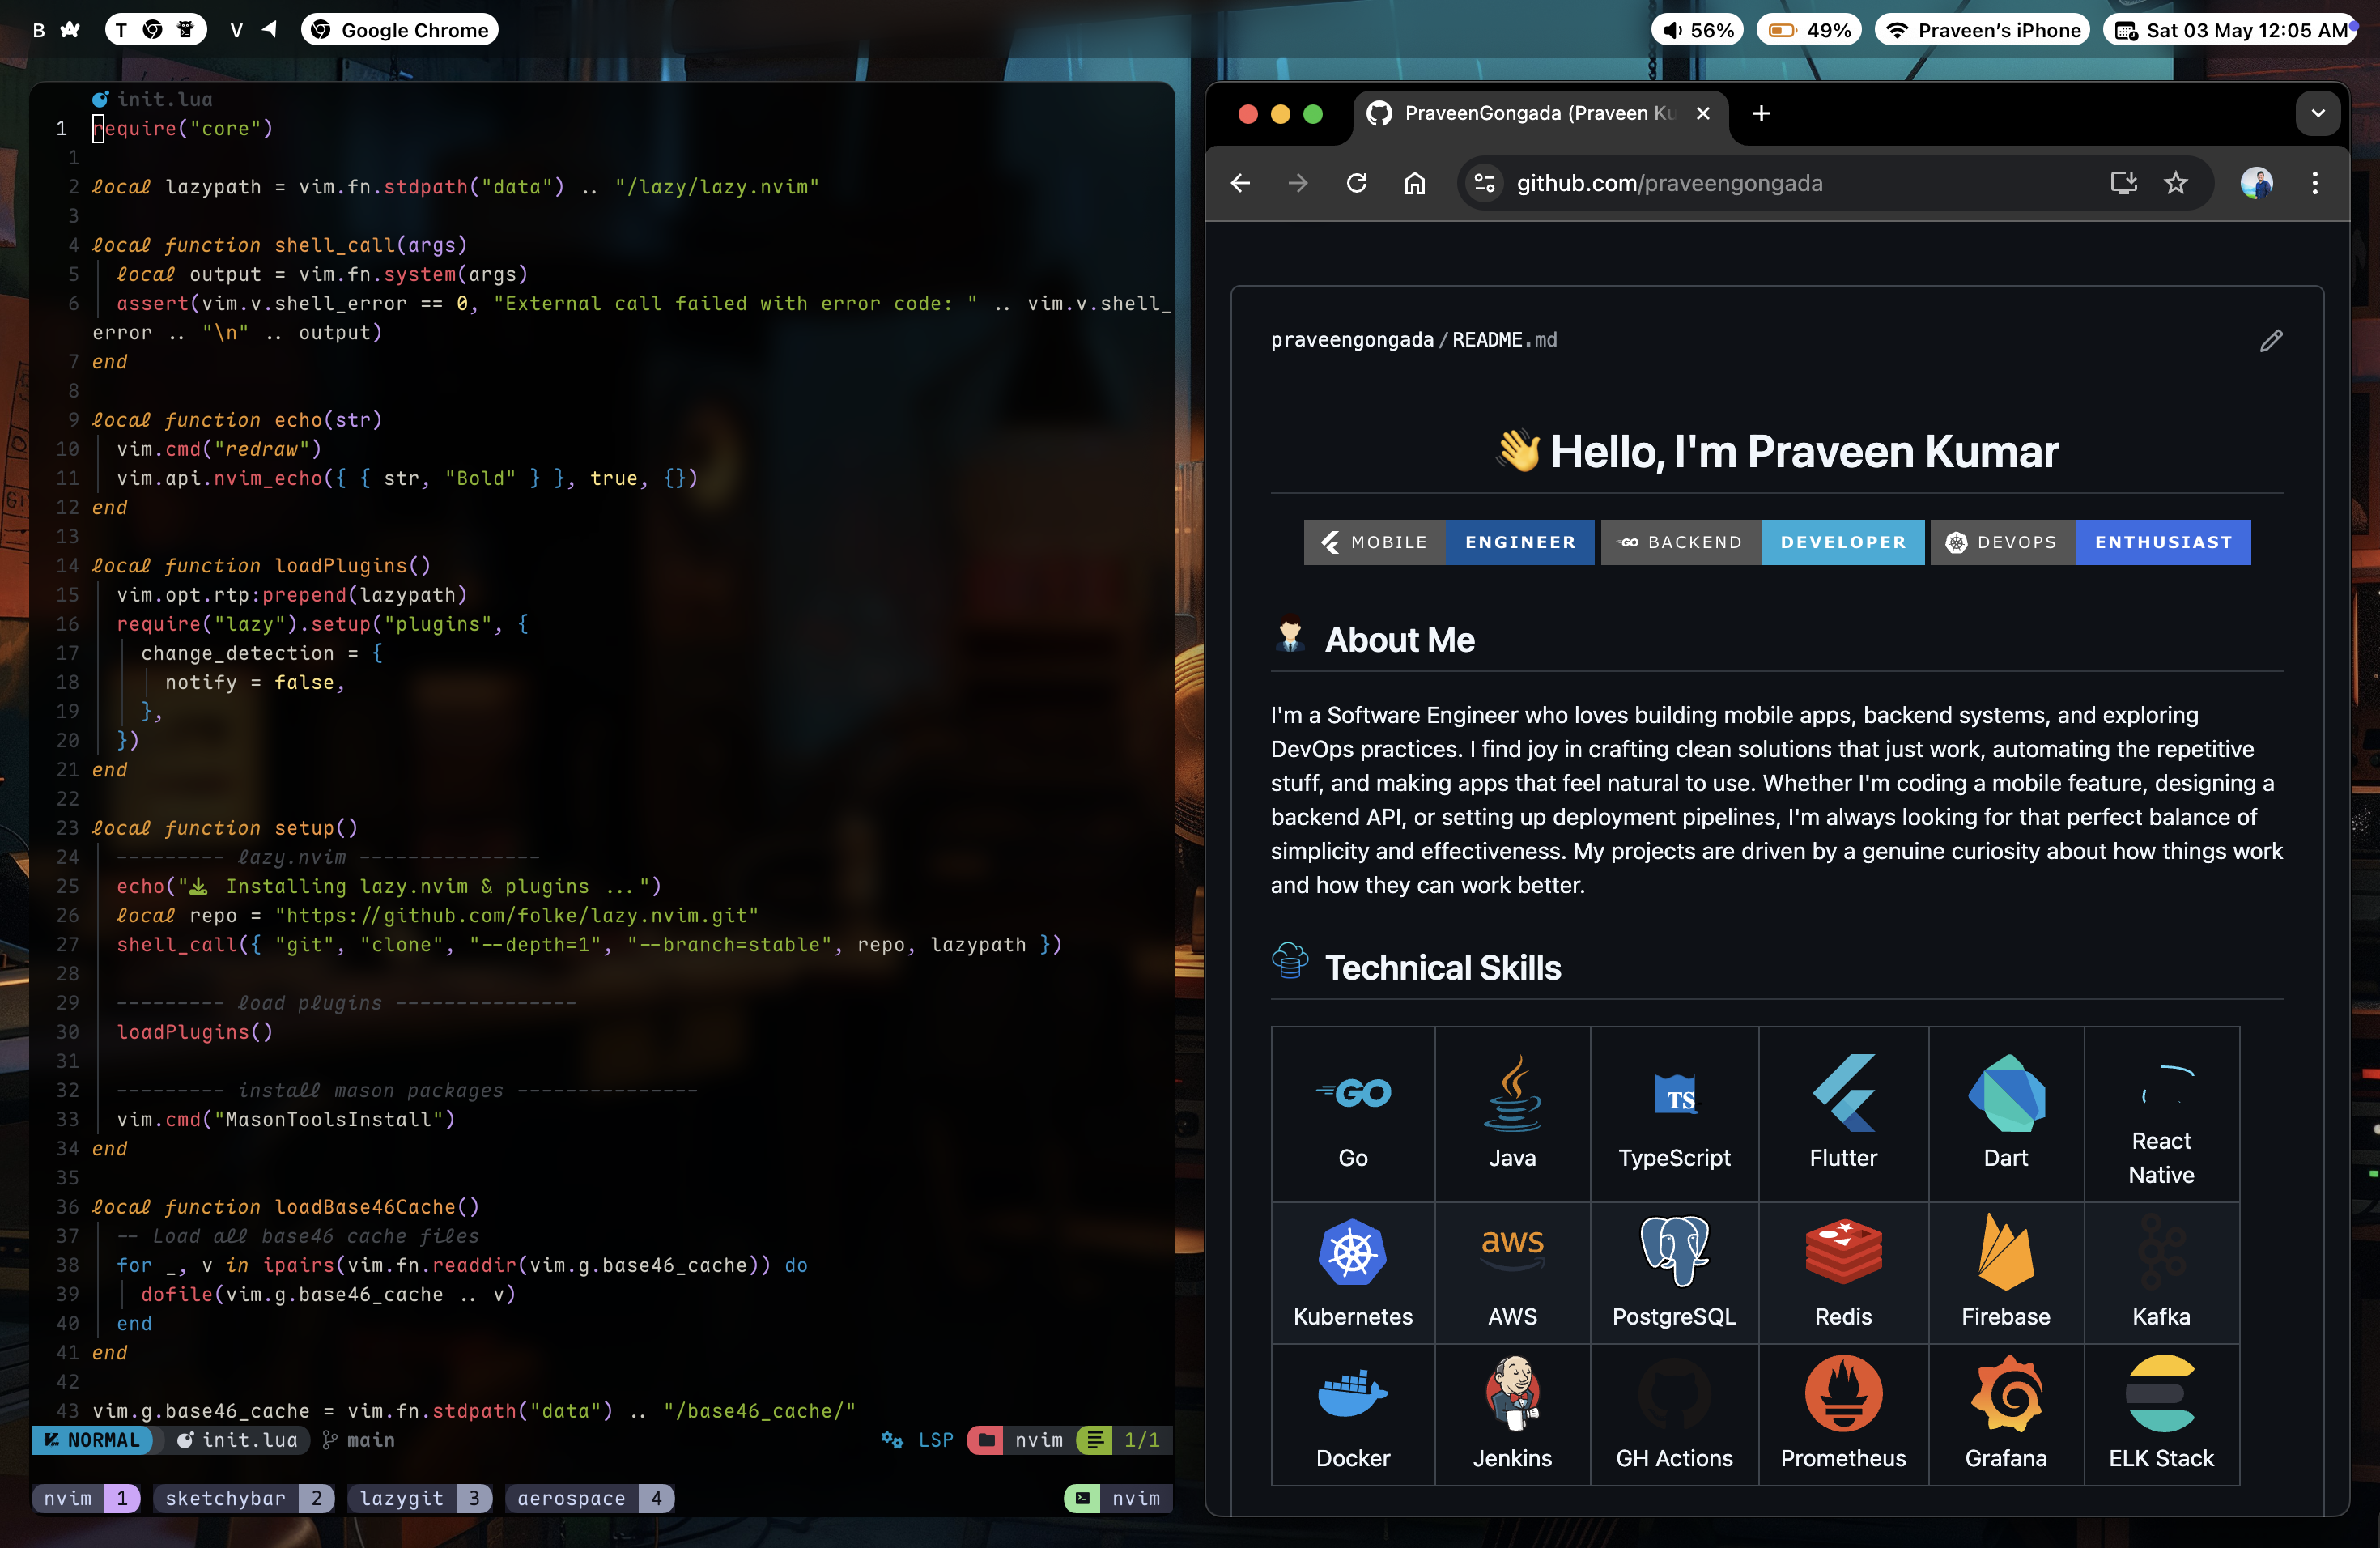
Task: Close the PraveenGongada tab
Action: coord(1703,113)
